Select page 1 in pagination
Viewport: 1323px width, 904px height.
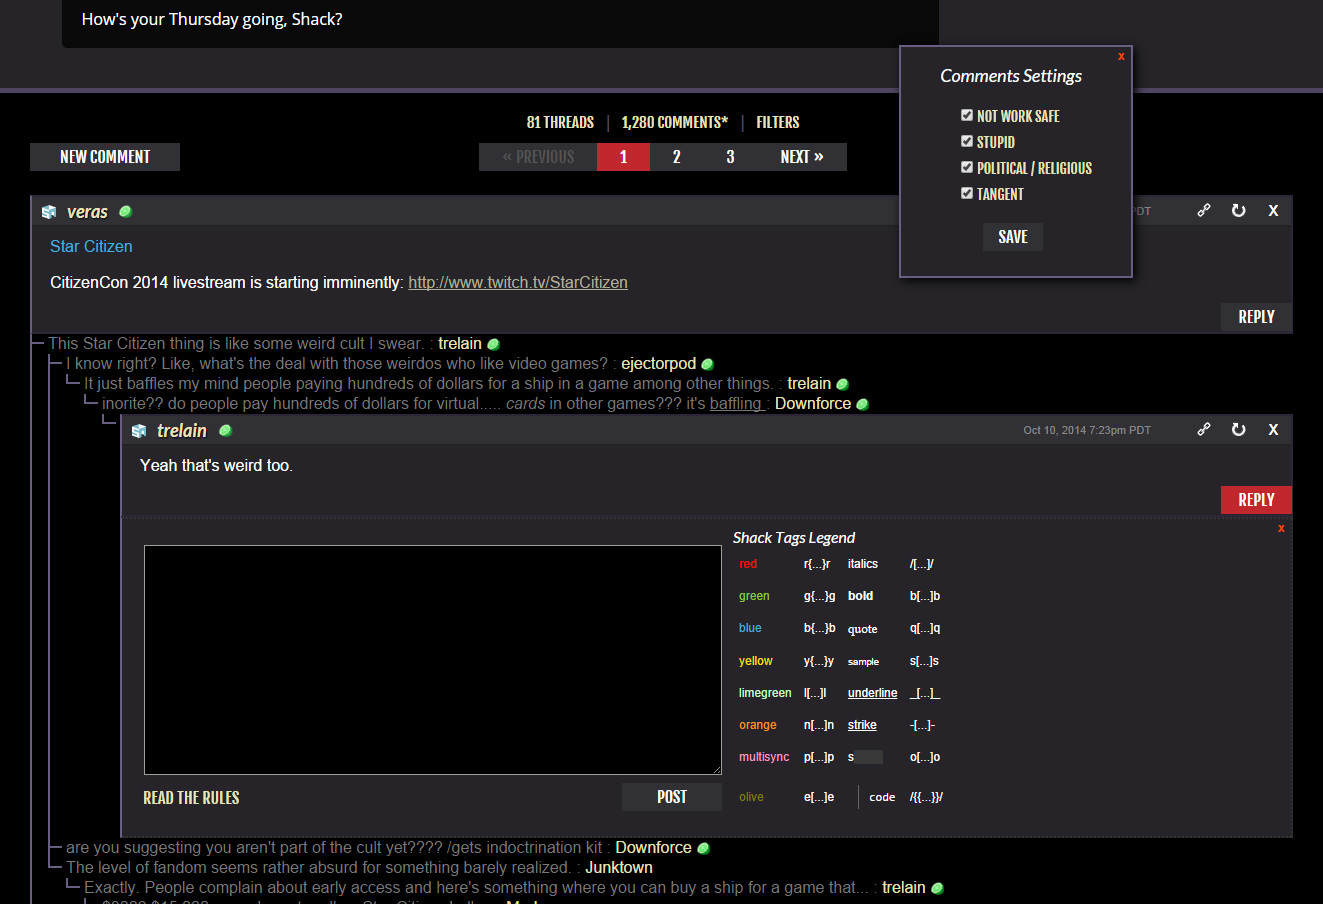point(623,157)
